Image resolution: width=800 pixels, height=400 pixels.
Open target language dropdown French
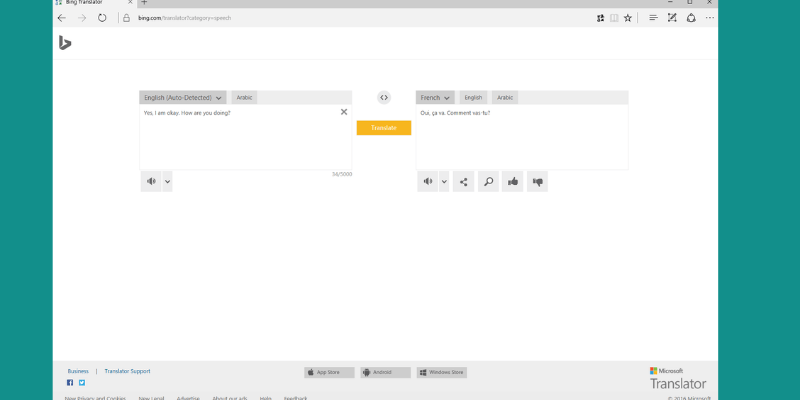coord(435,97)
